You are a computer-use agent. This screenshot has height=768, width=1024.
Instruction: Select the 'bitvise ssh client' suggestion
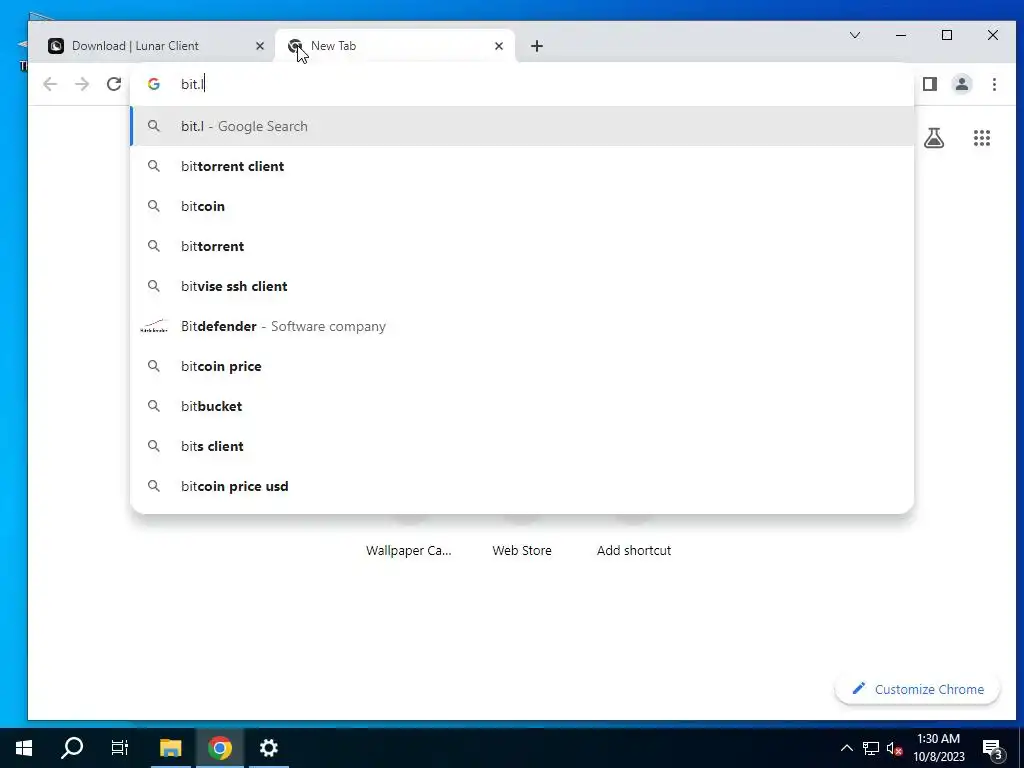pos(522,286)
